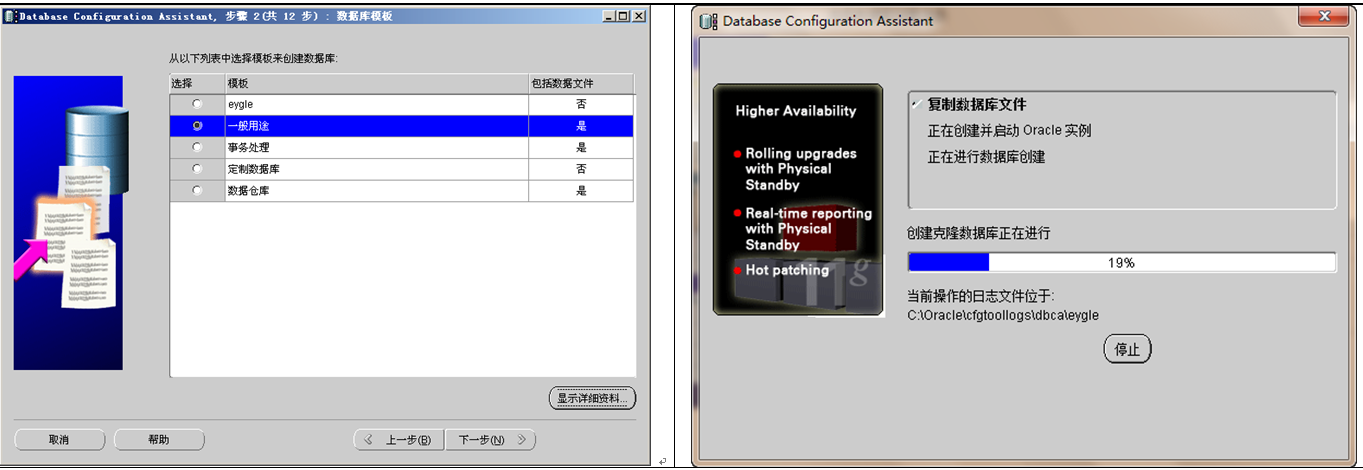
Task: Click the 创建克隆数据库正在进行 status text
Action: [979, 233]
